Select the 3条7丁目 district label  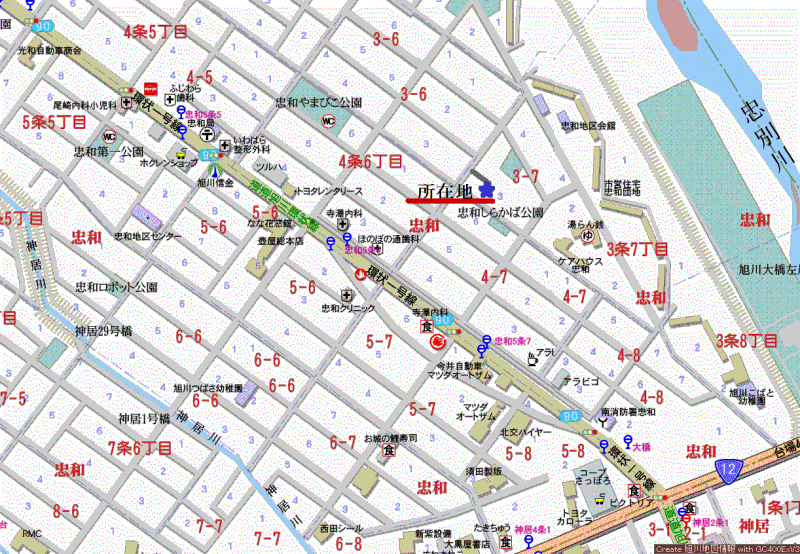638,249
